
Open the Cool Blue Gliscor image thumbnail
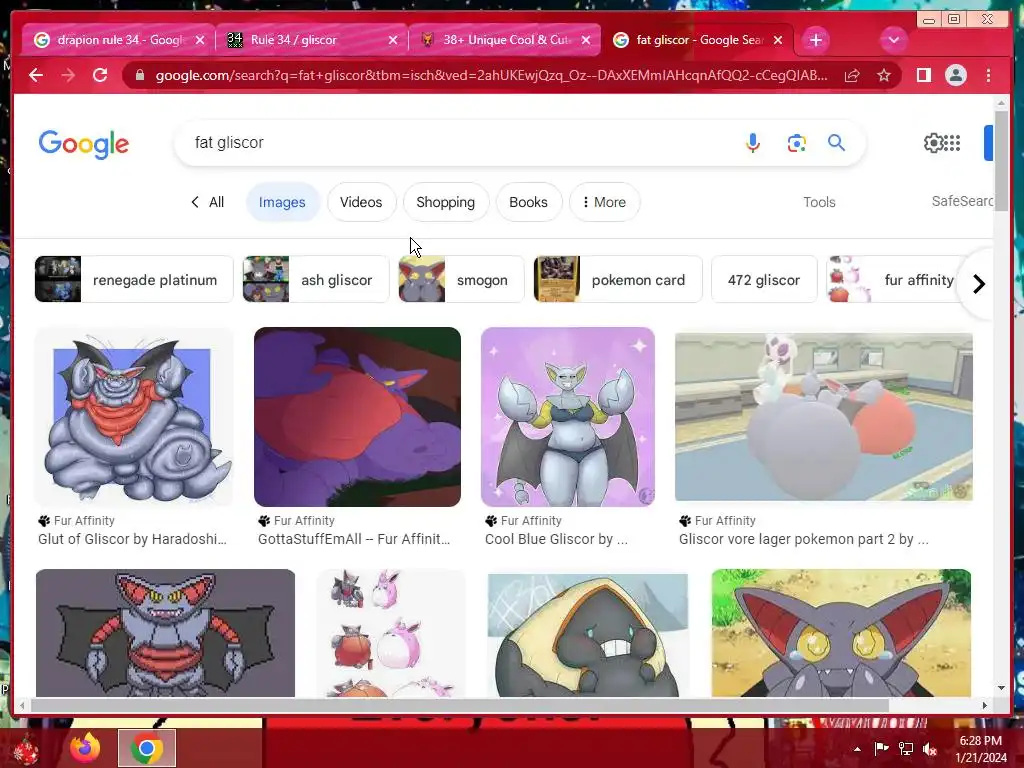[568, 417]
